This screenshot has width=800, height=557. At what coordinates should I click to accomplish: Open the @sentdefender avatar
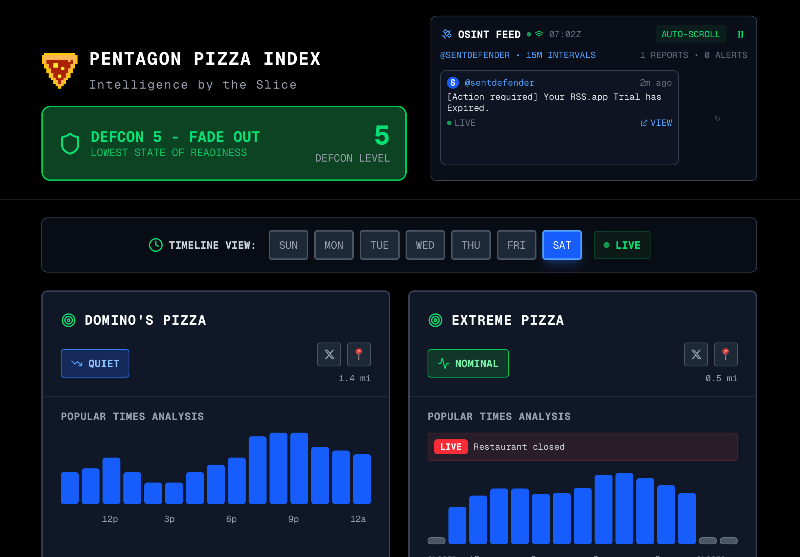453,83
